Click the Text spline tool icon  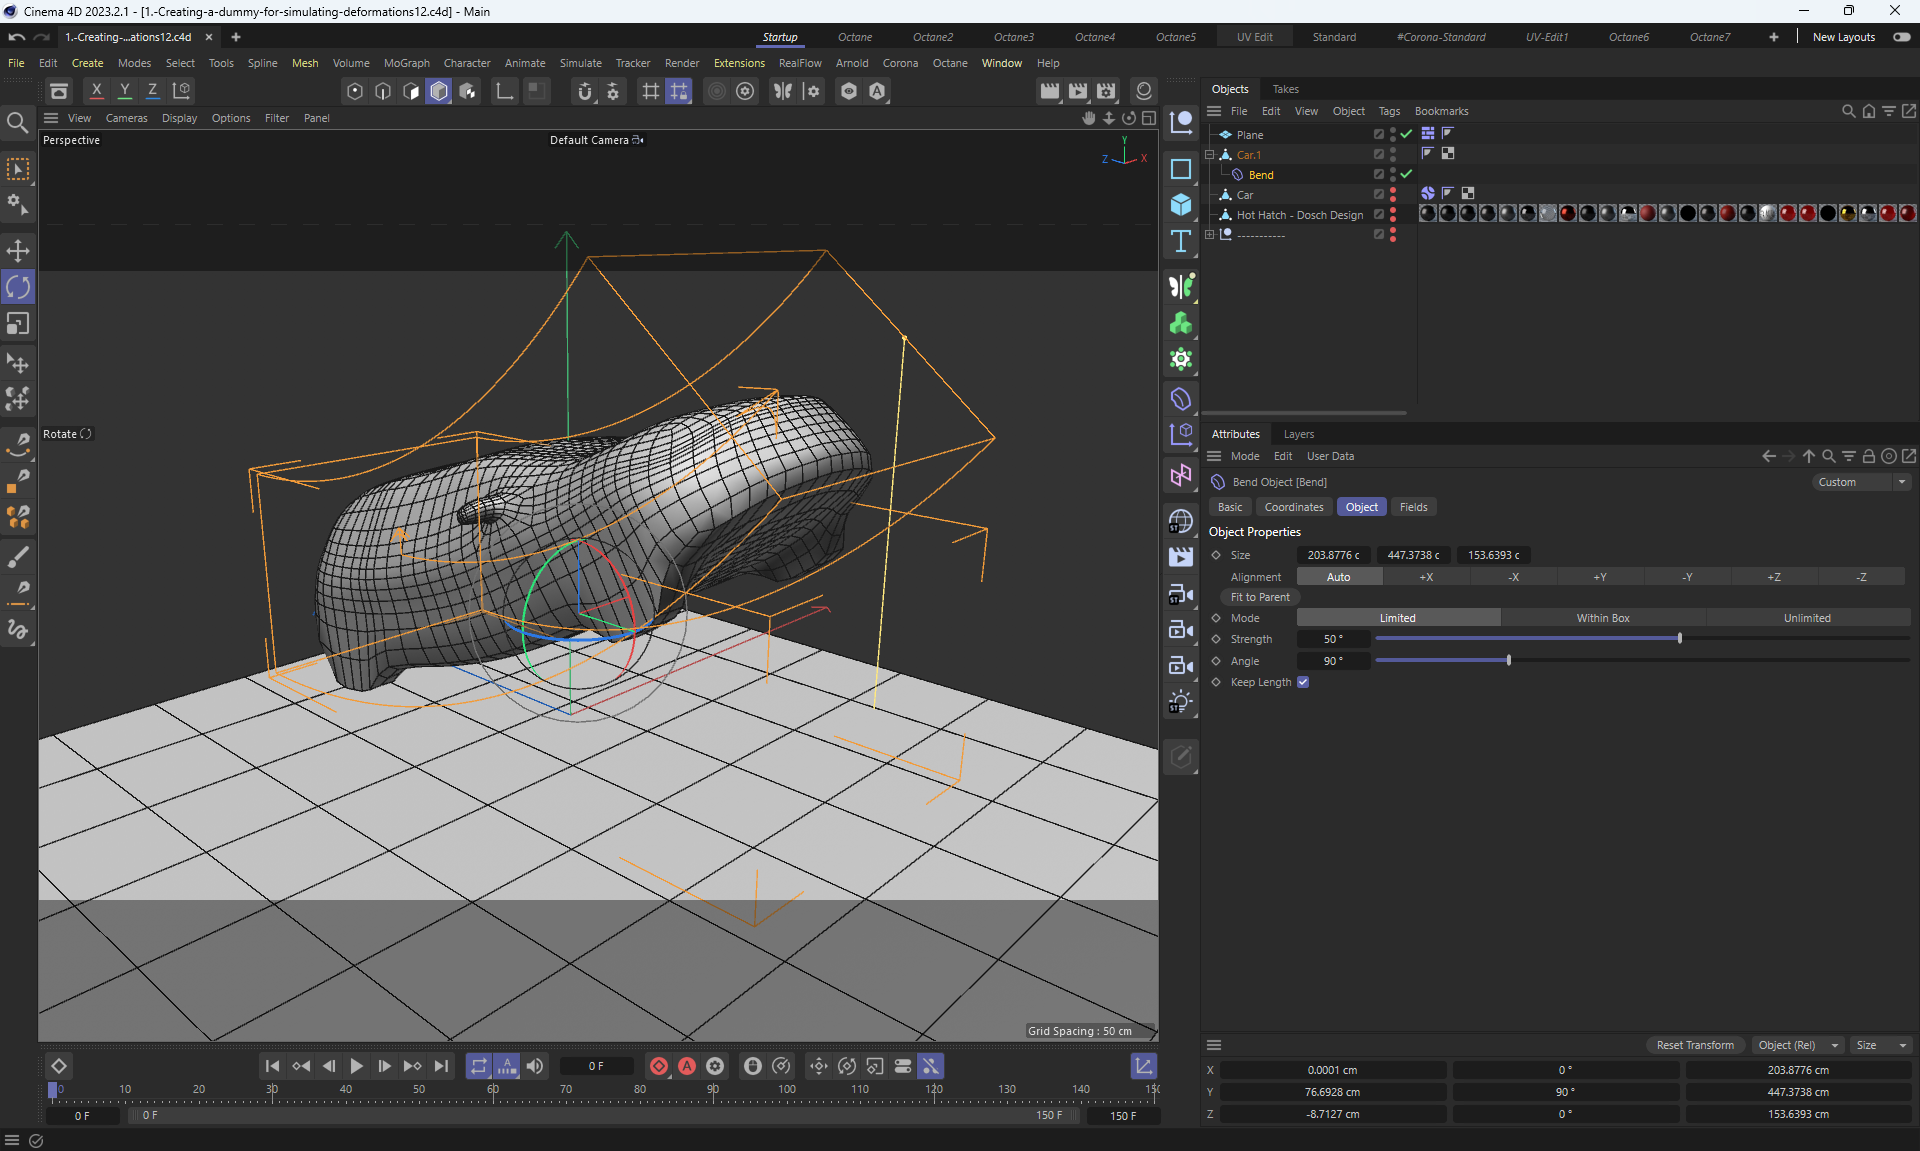tap(1181, 241)
